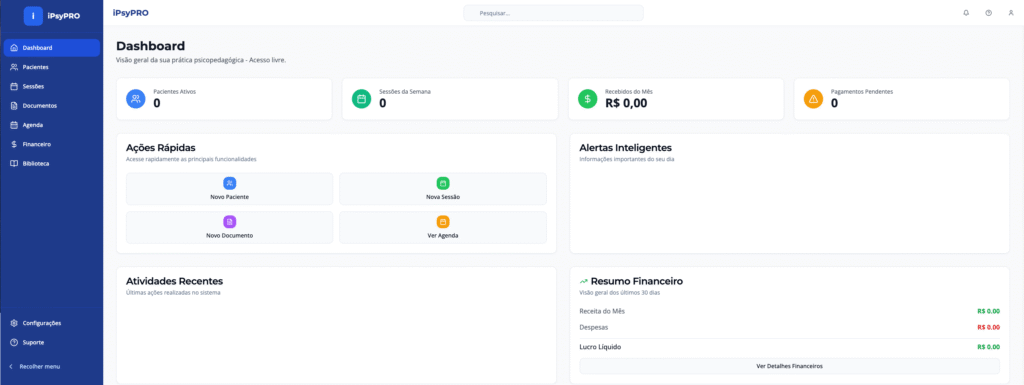1024x385 pixels.
Task: Select Agenda in the sidebar
Action: pos(52,125)
